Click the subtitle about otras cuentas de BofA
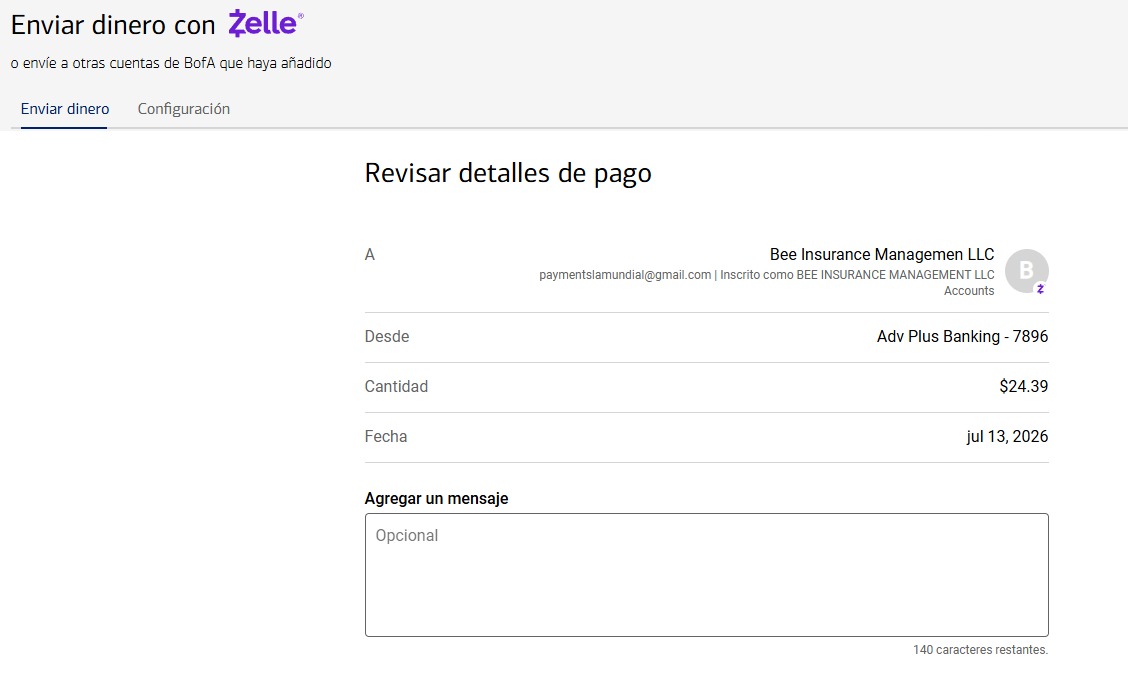The height and width of the screenshot is (683, 1128). pos(171,63)
